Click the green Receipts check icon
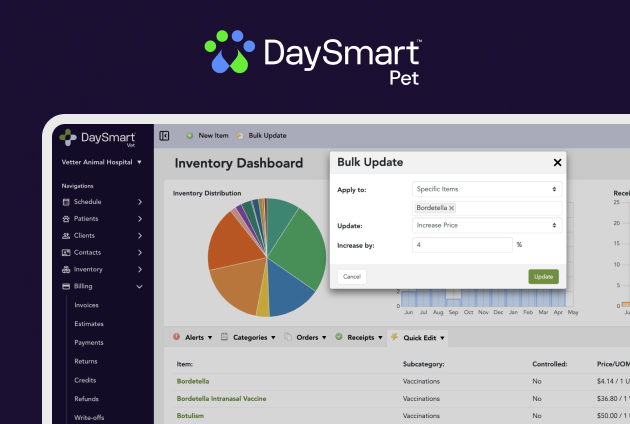This screenshot has height=424, width=630. [x=339, y=337]
